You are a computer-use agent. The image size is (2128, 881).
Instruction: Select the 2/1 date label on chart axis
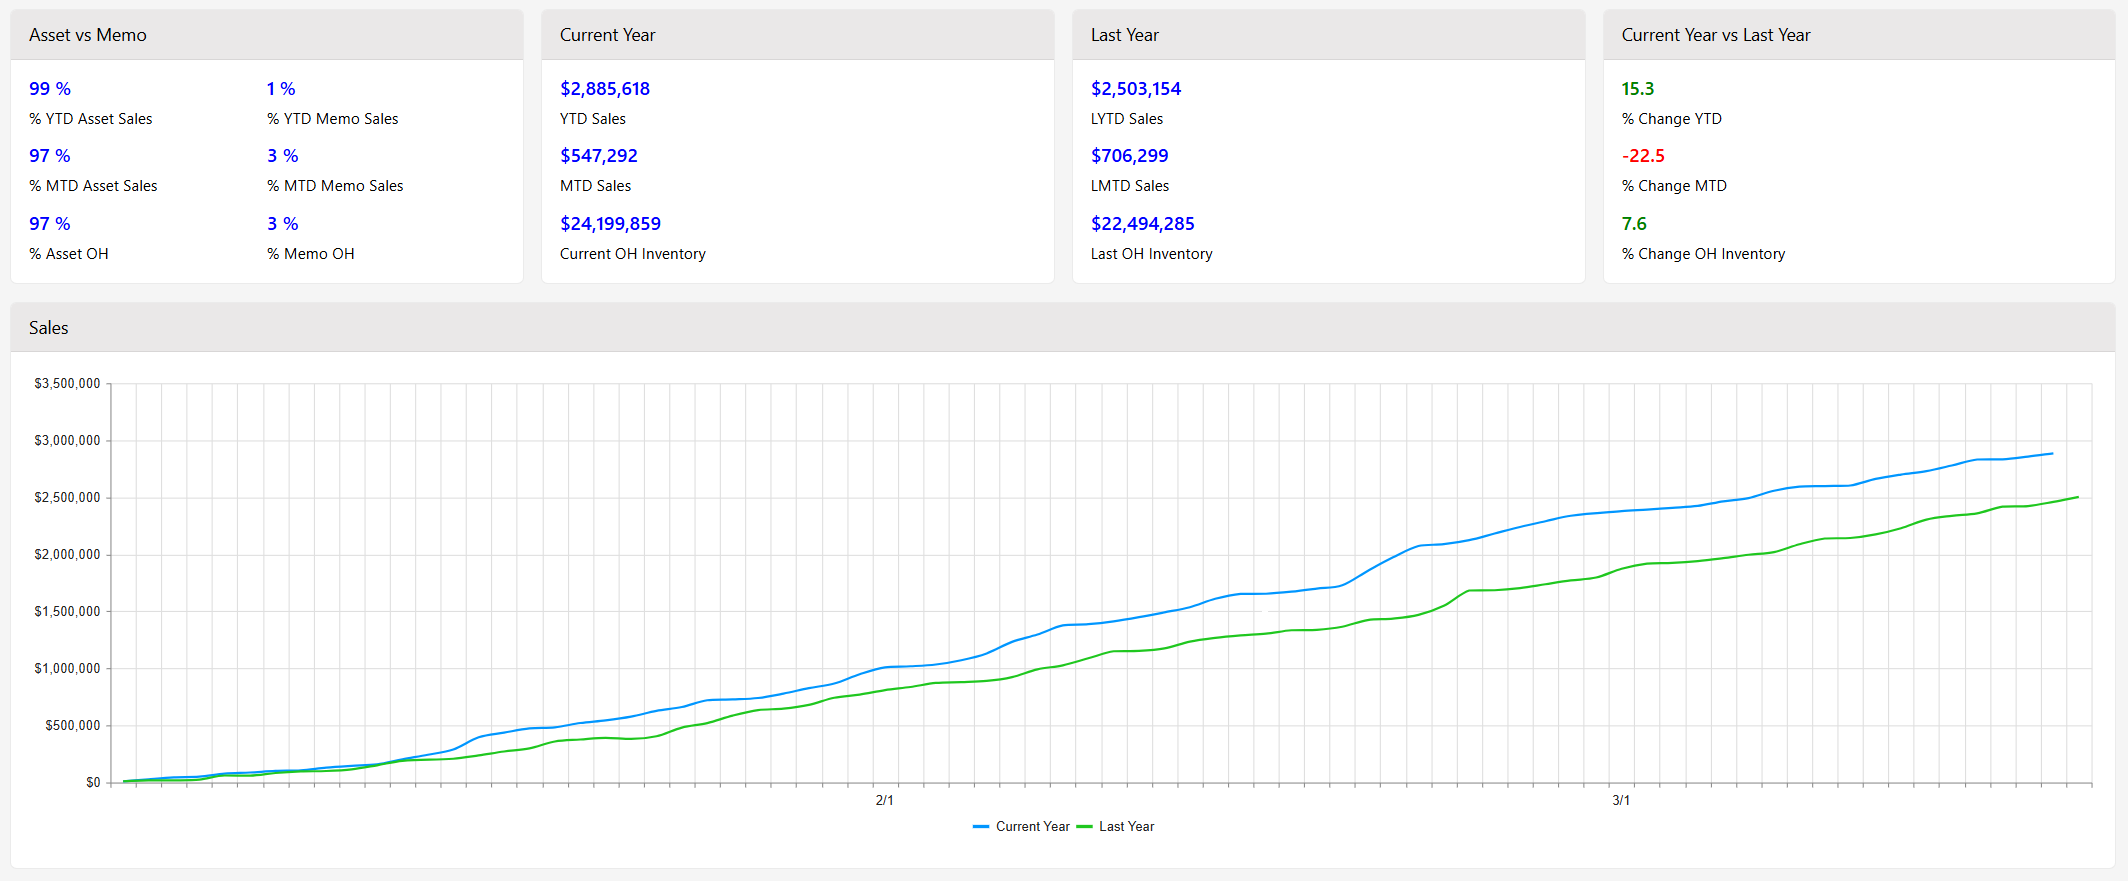point(884,800)
